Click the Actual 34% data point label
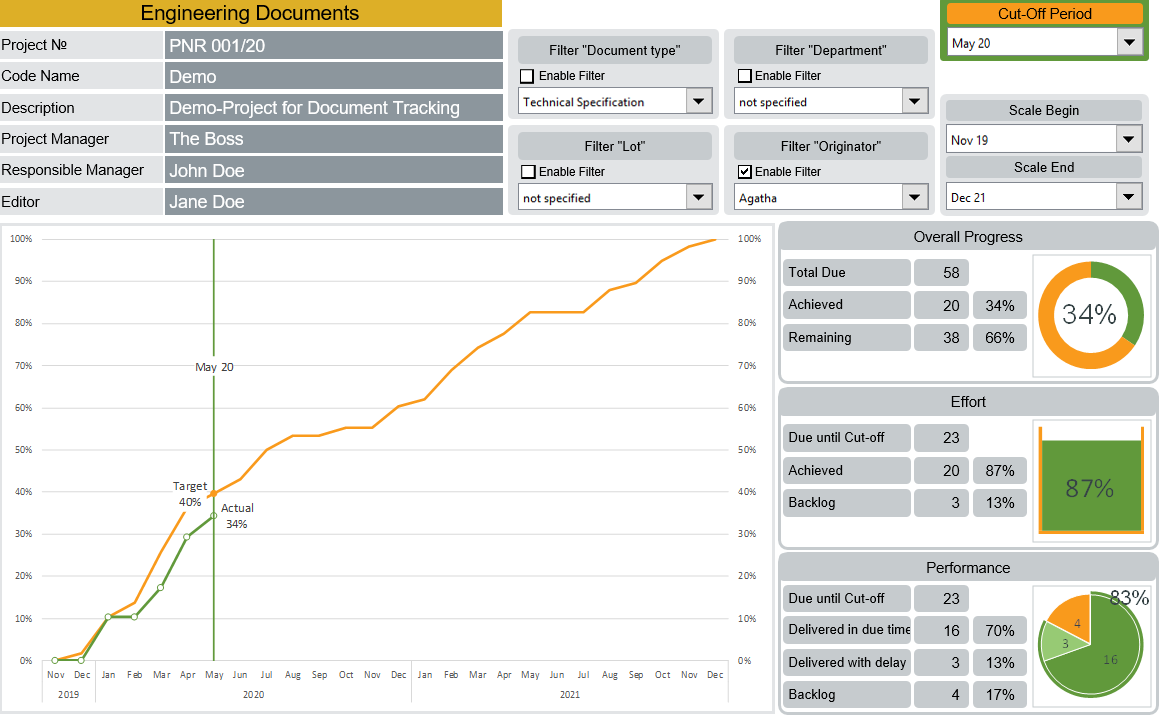 pos(237,515)
